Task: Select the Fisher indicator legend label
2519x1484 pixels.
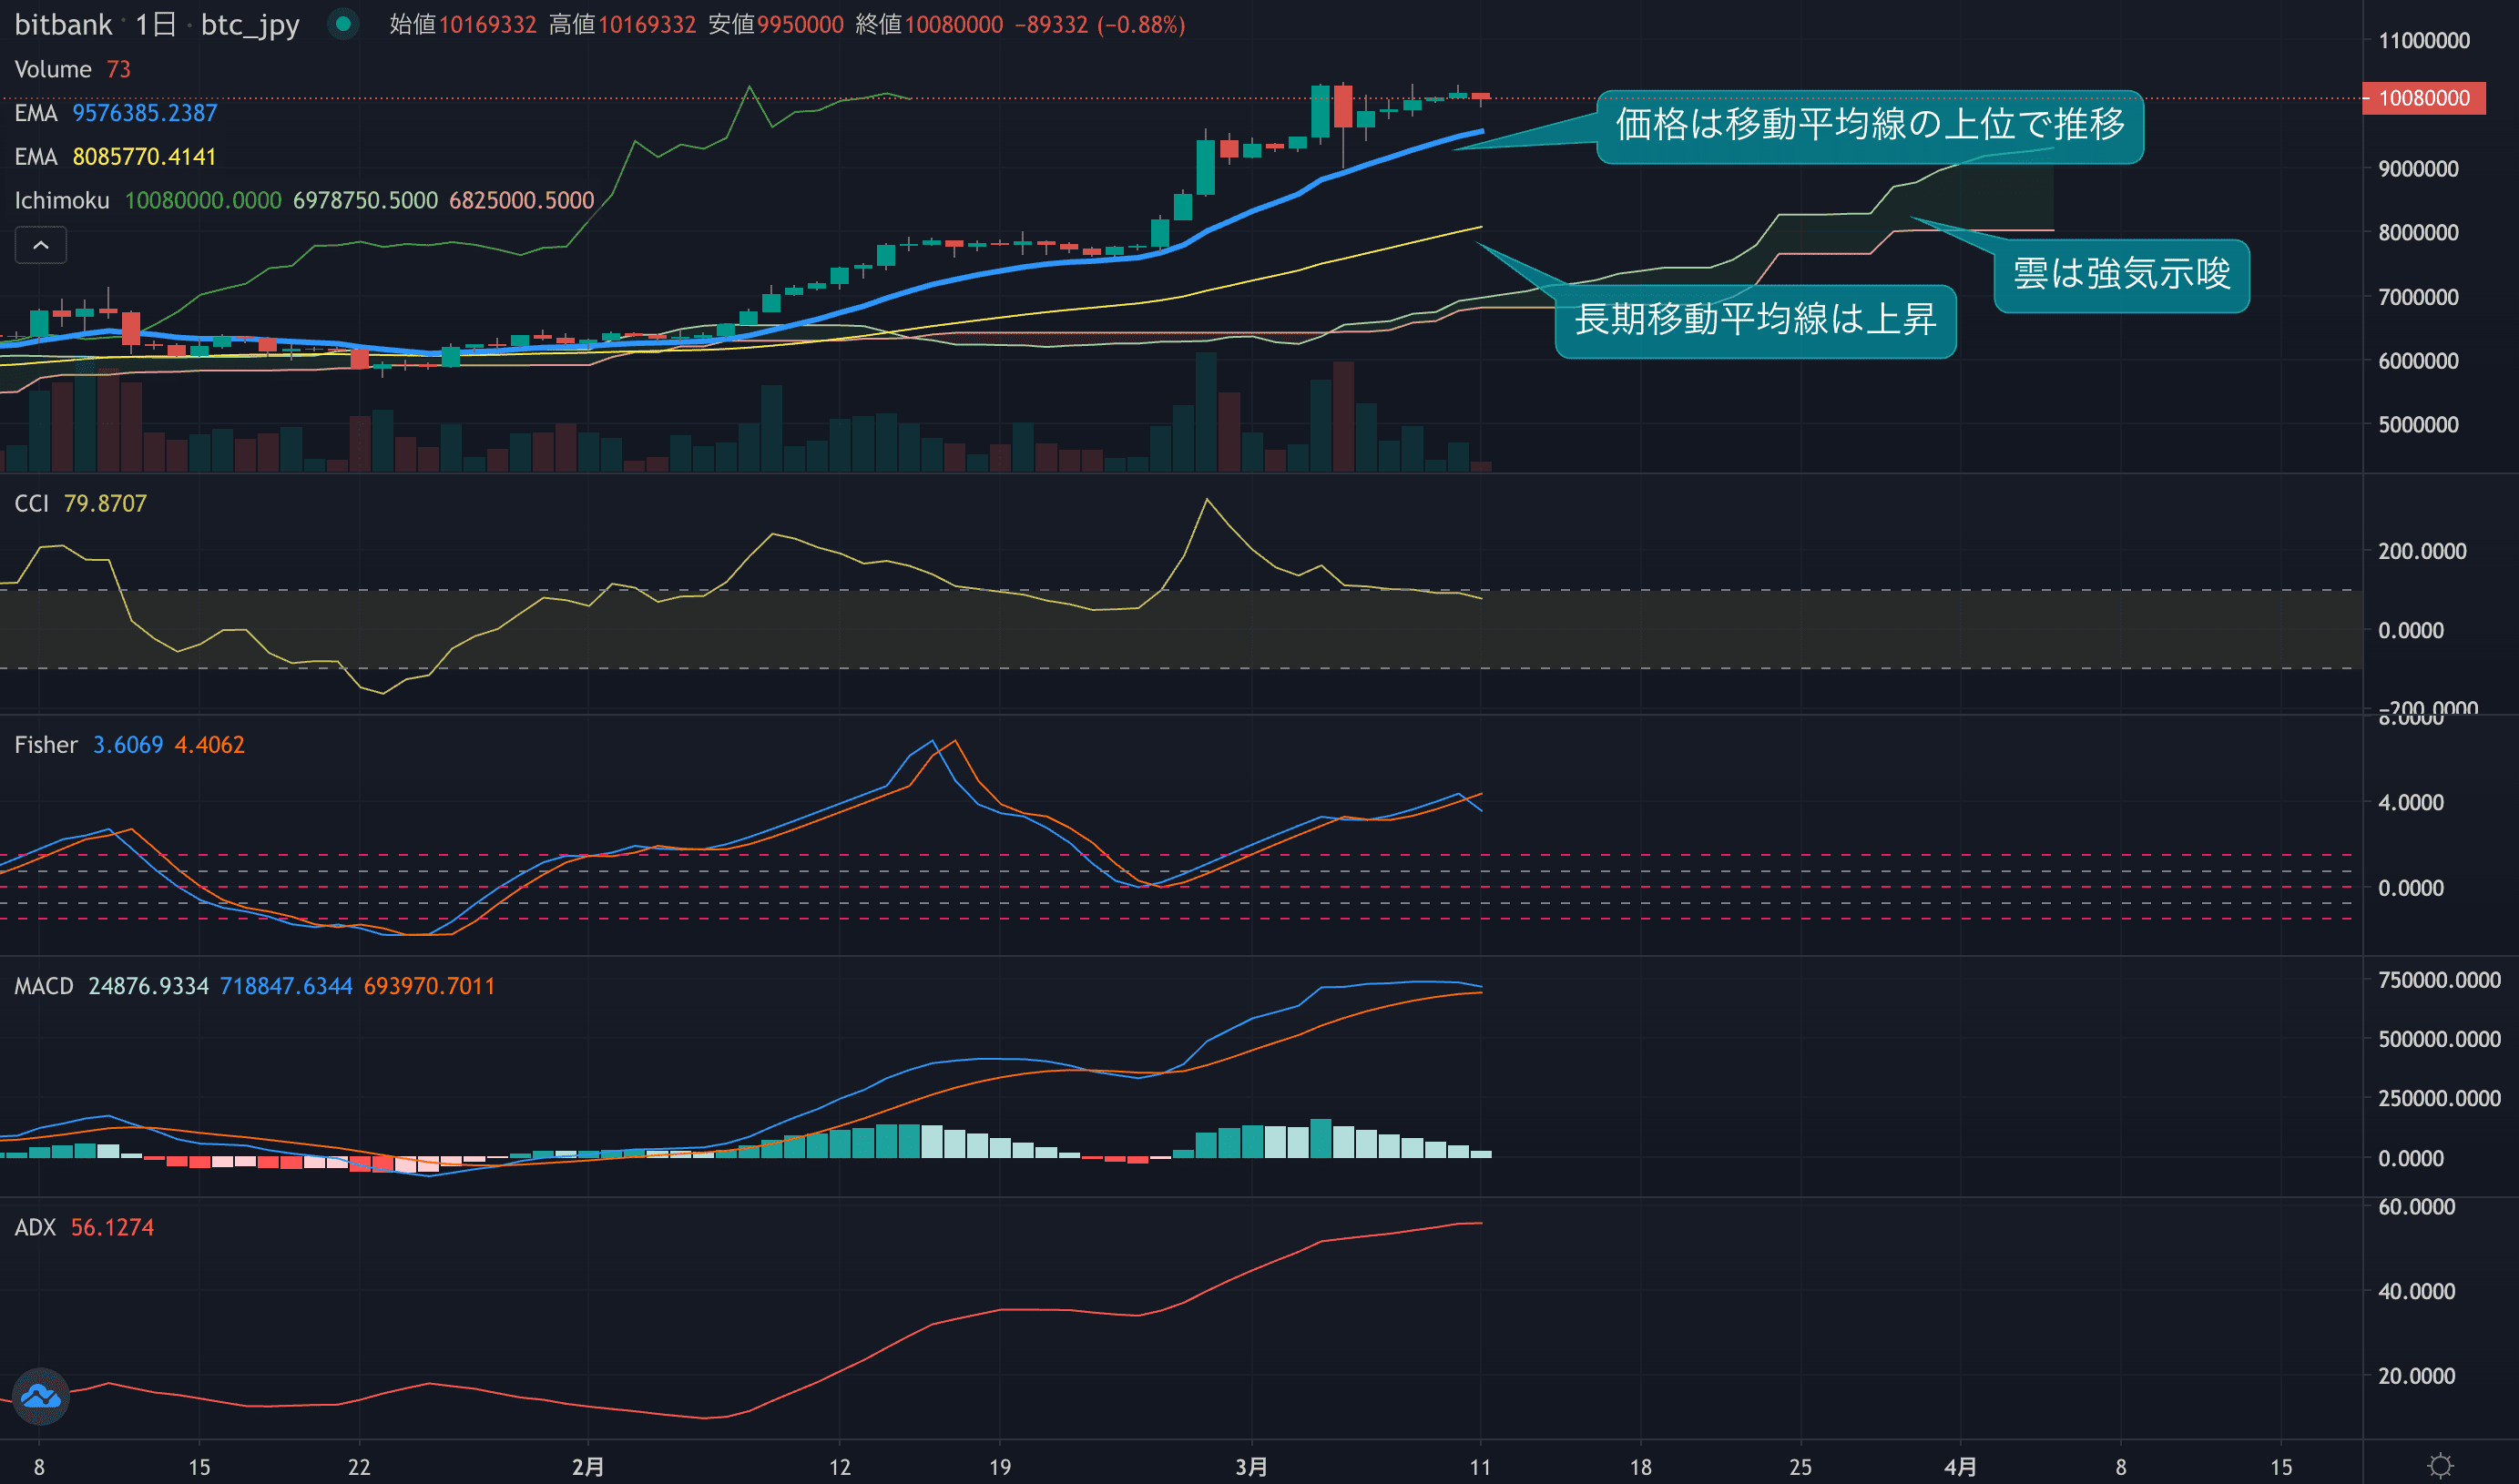Action: [46, 745]
